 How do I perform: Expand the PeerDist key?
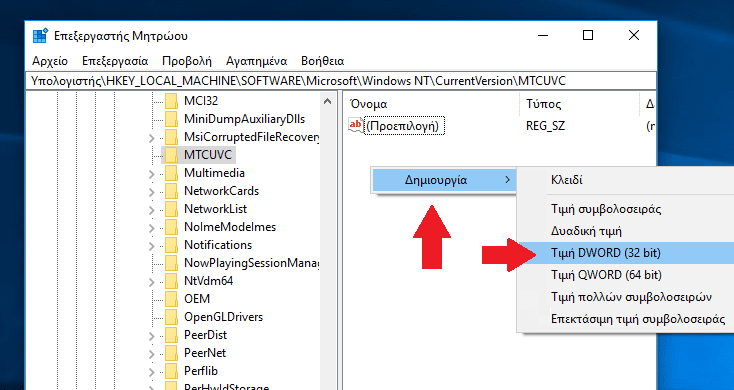pos(151,336)
